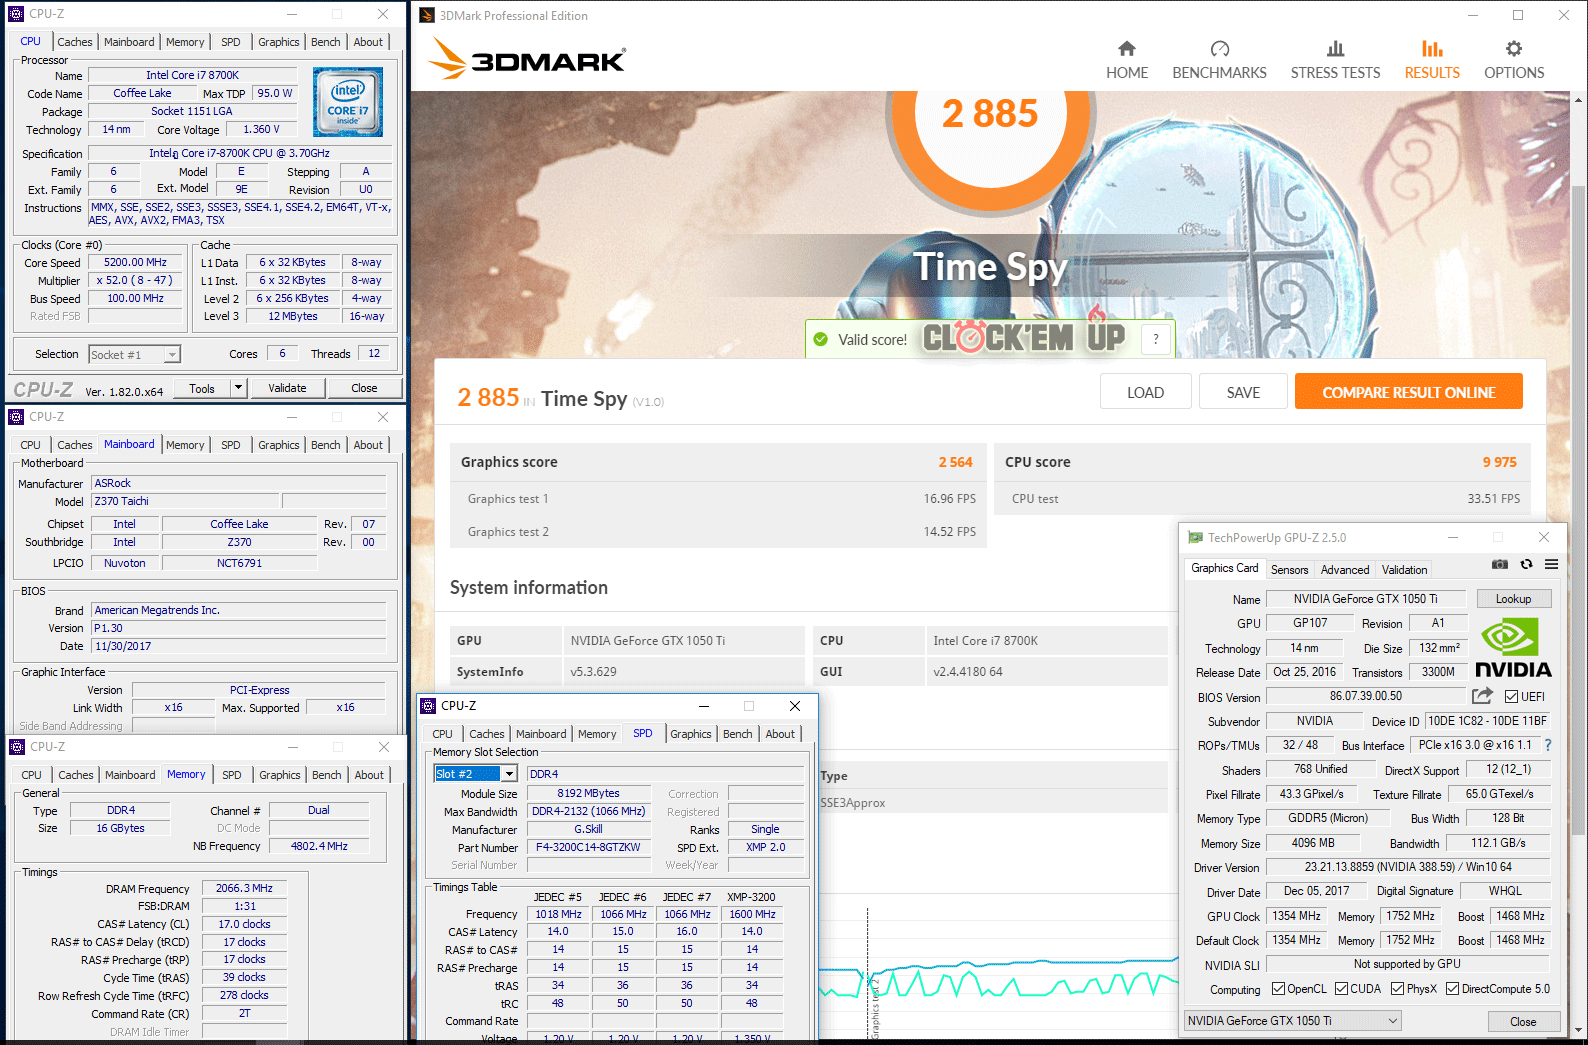Viewport: 1588px width, 1045px height.
Task: Expand the CPU-Z Tools dropdown arrow
Action: [238, 388]
